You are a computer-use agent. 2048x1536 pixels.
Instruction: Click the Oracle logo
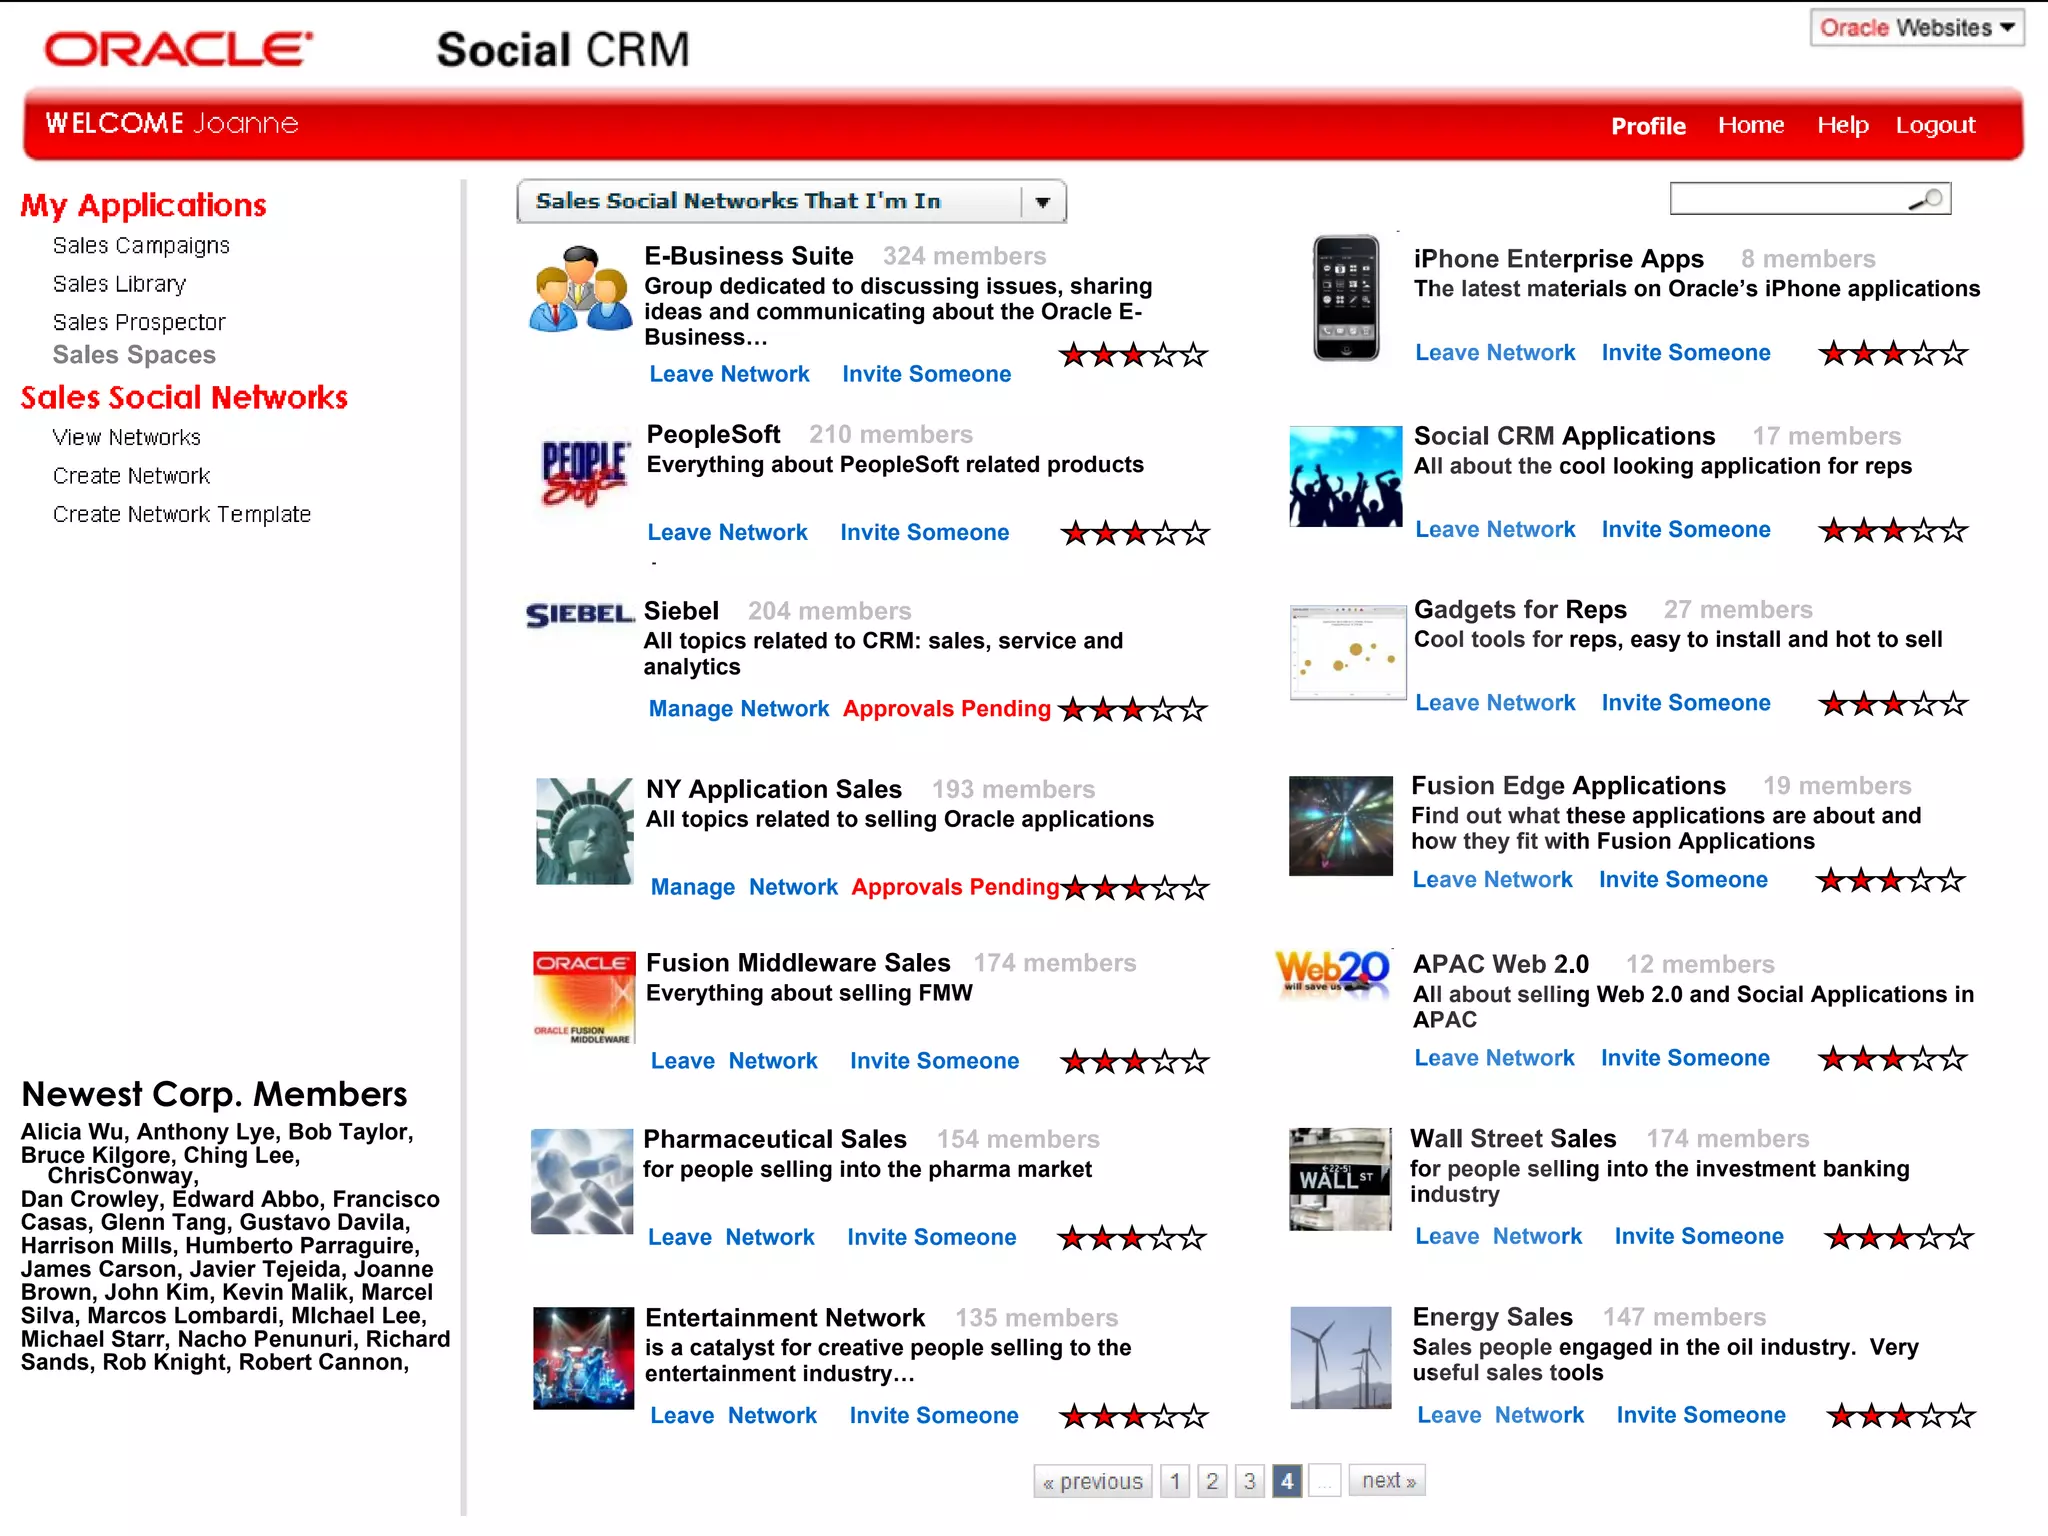[178, 48]
